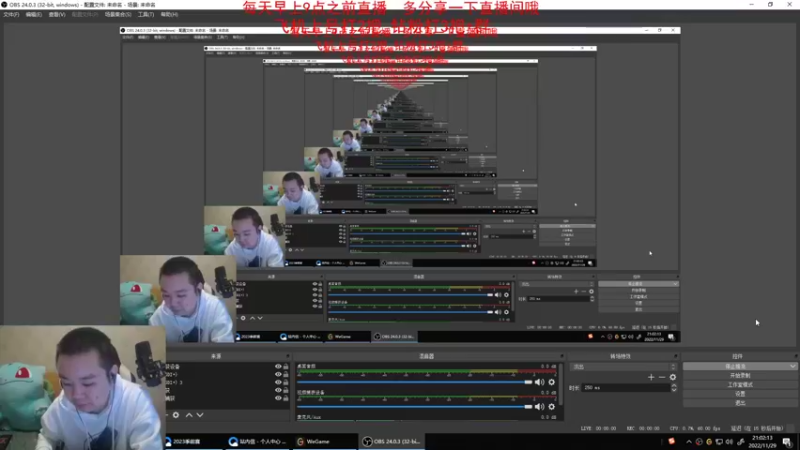Open the network icon in the system tray
800x450 pixels.
point(719,442)
